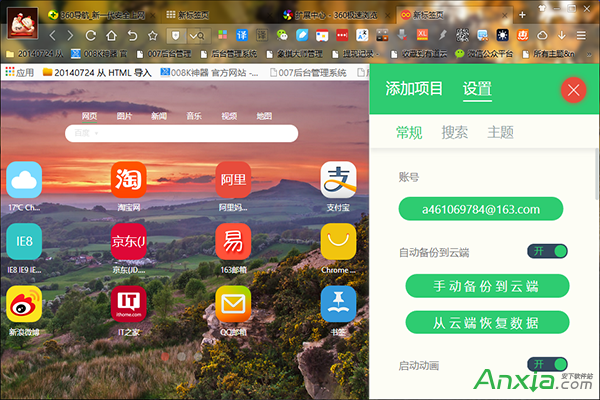Open the 新浪微博 Weibo tile
Viewport: 600px width, 400px height.
click(x=24, y=304)
